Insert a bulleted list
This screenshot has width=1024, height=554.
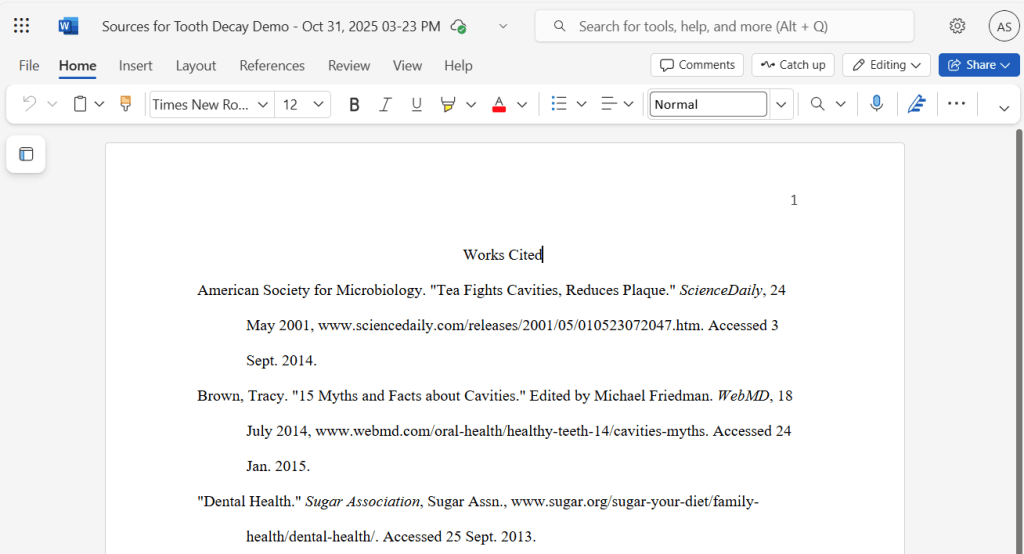[559, 104]
